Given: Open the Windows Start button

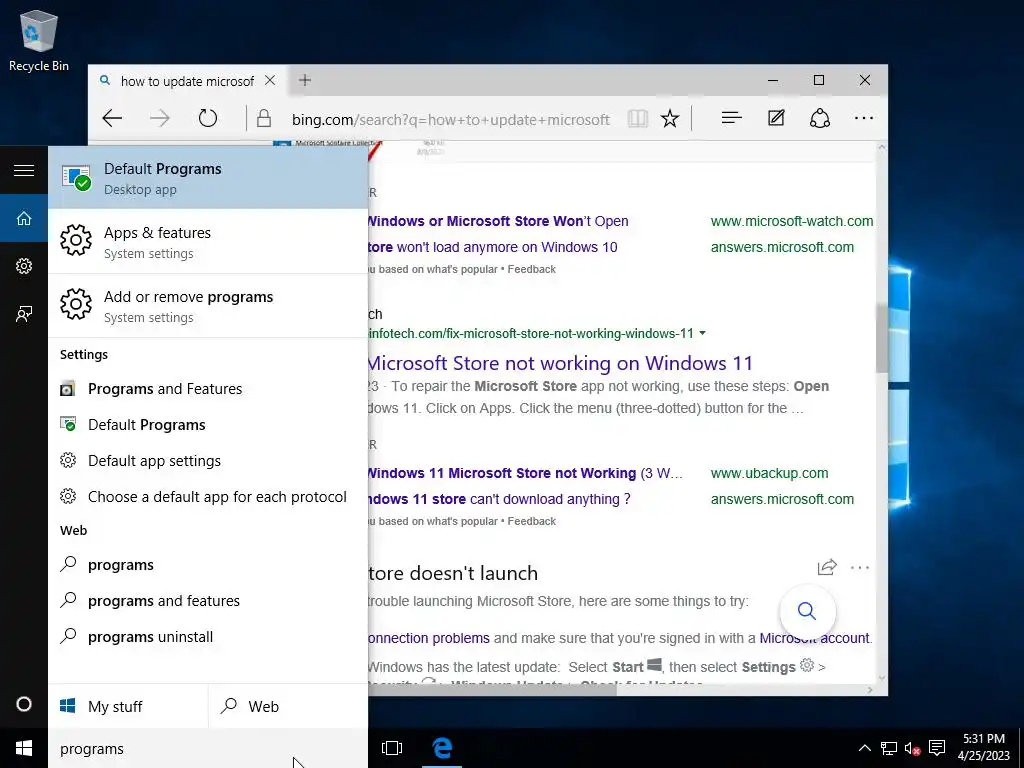Looking at the screenshot, I should pos(24,748).
